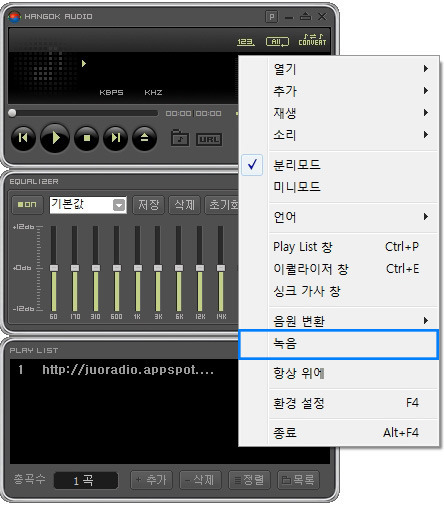Expand the 재생 submenu
The height and width of the screenshot is (508, 444).
(339, 113)
